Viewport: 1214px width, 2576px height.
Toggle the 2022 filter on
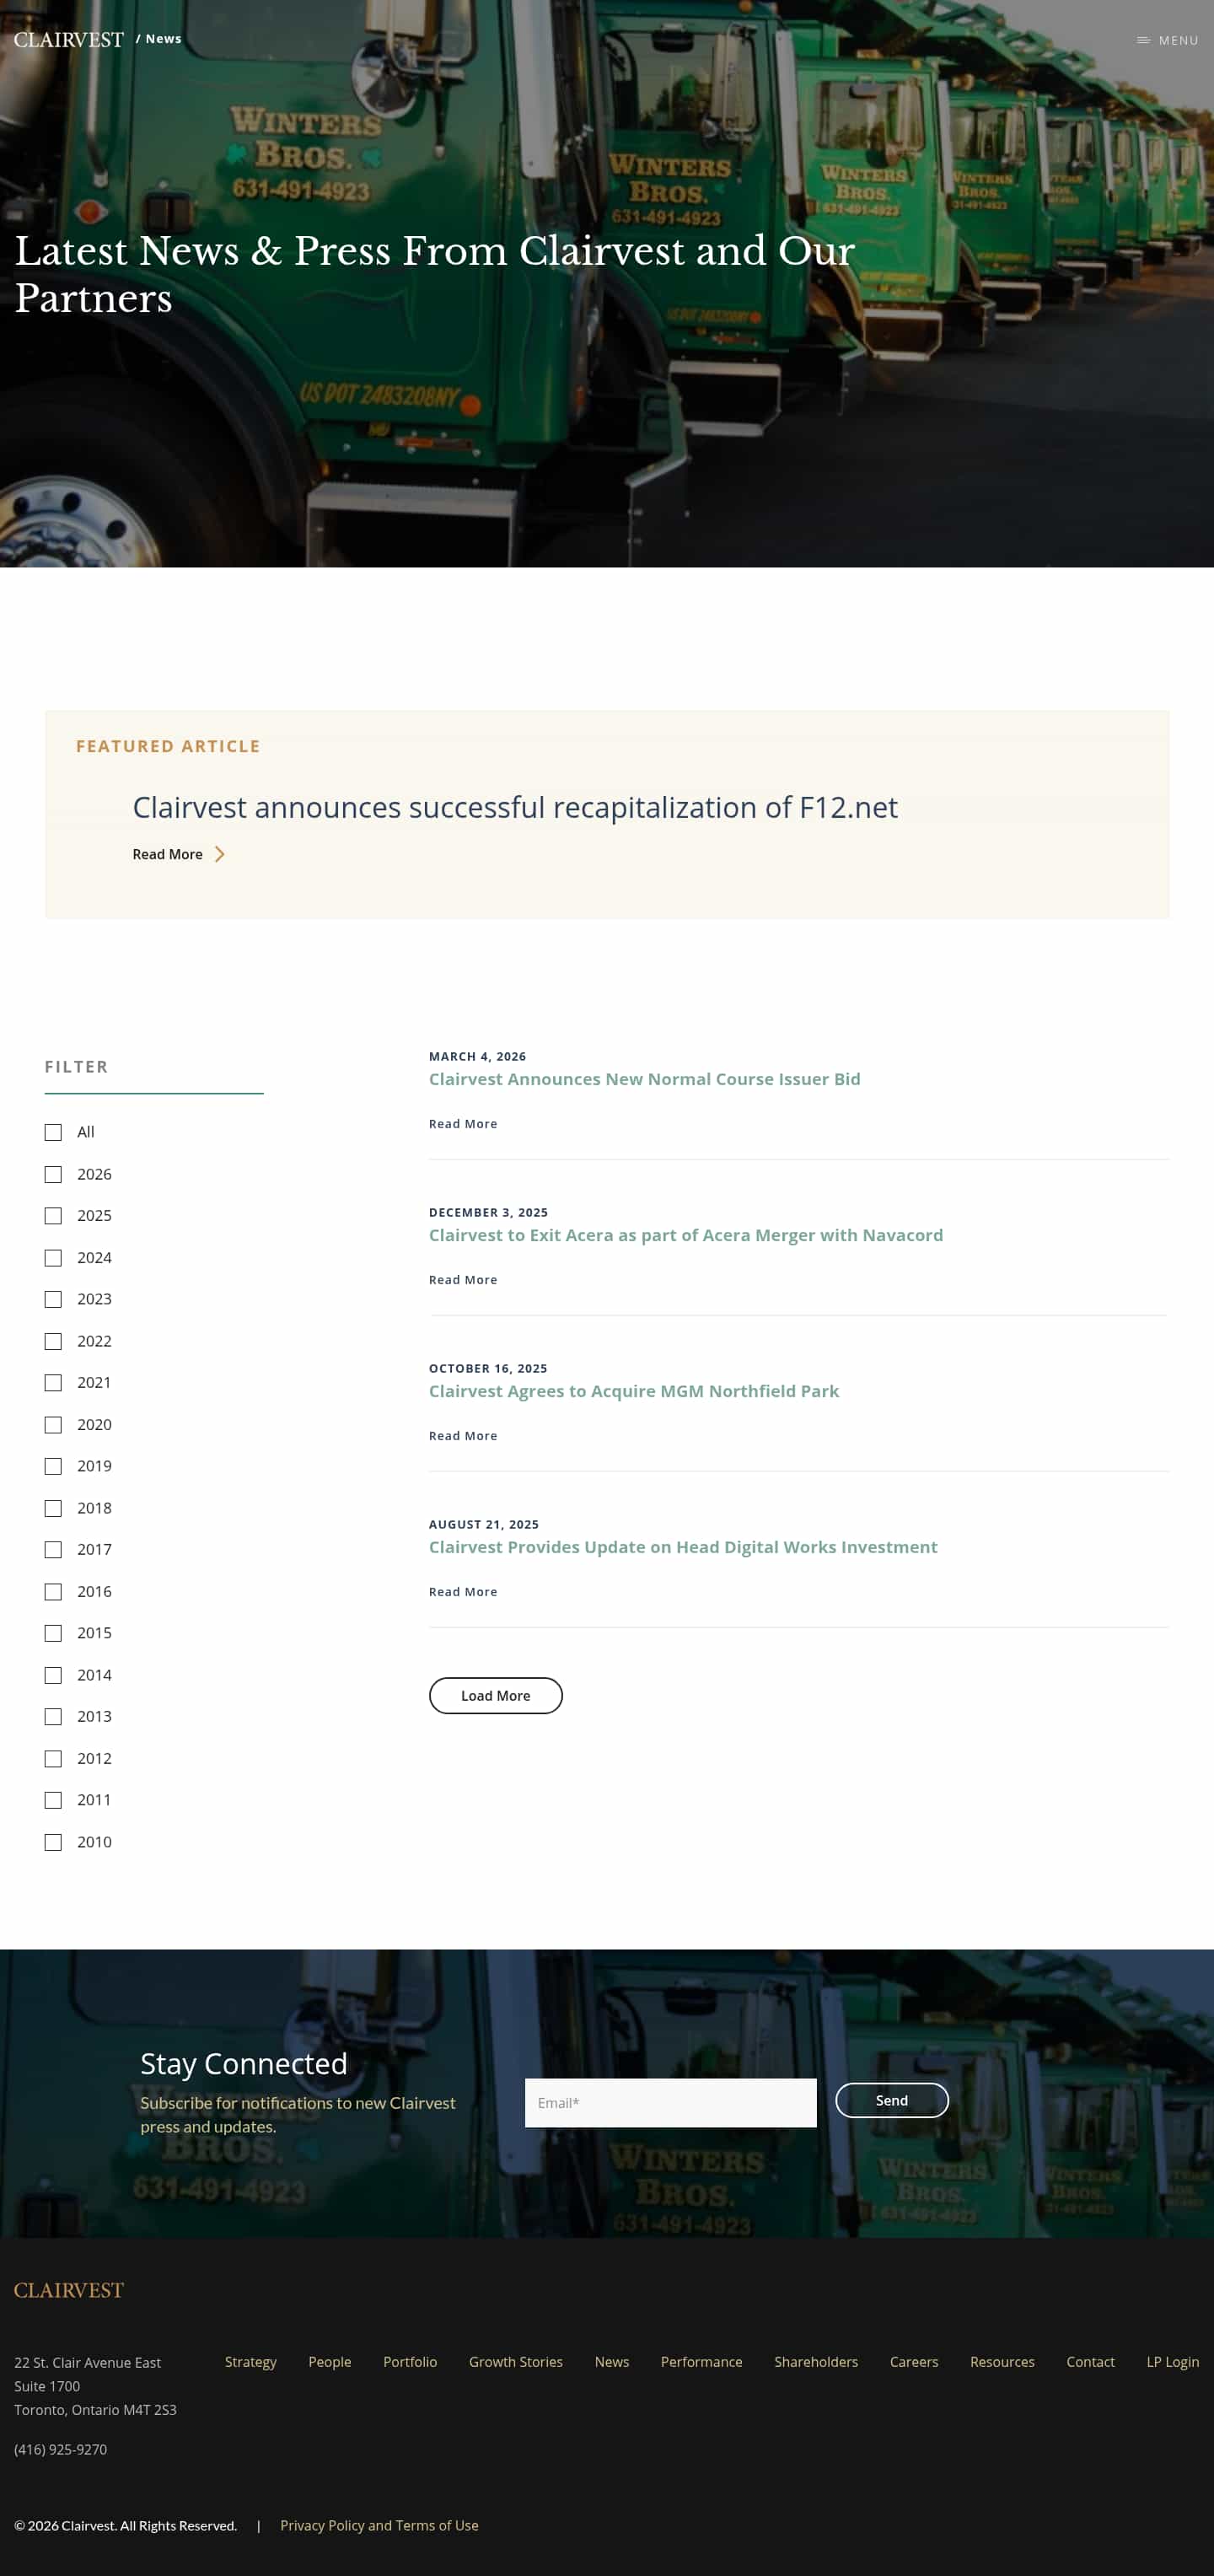(53, 1341)
